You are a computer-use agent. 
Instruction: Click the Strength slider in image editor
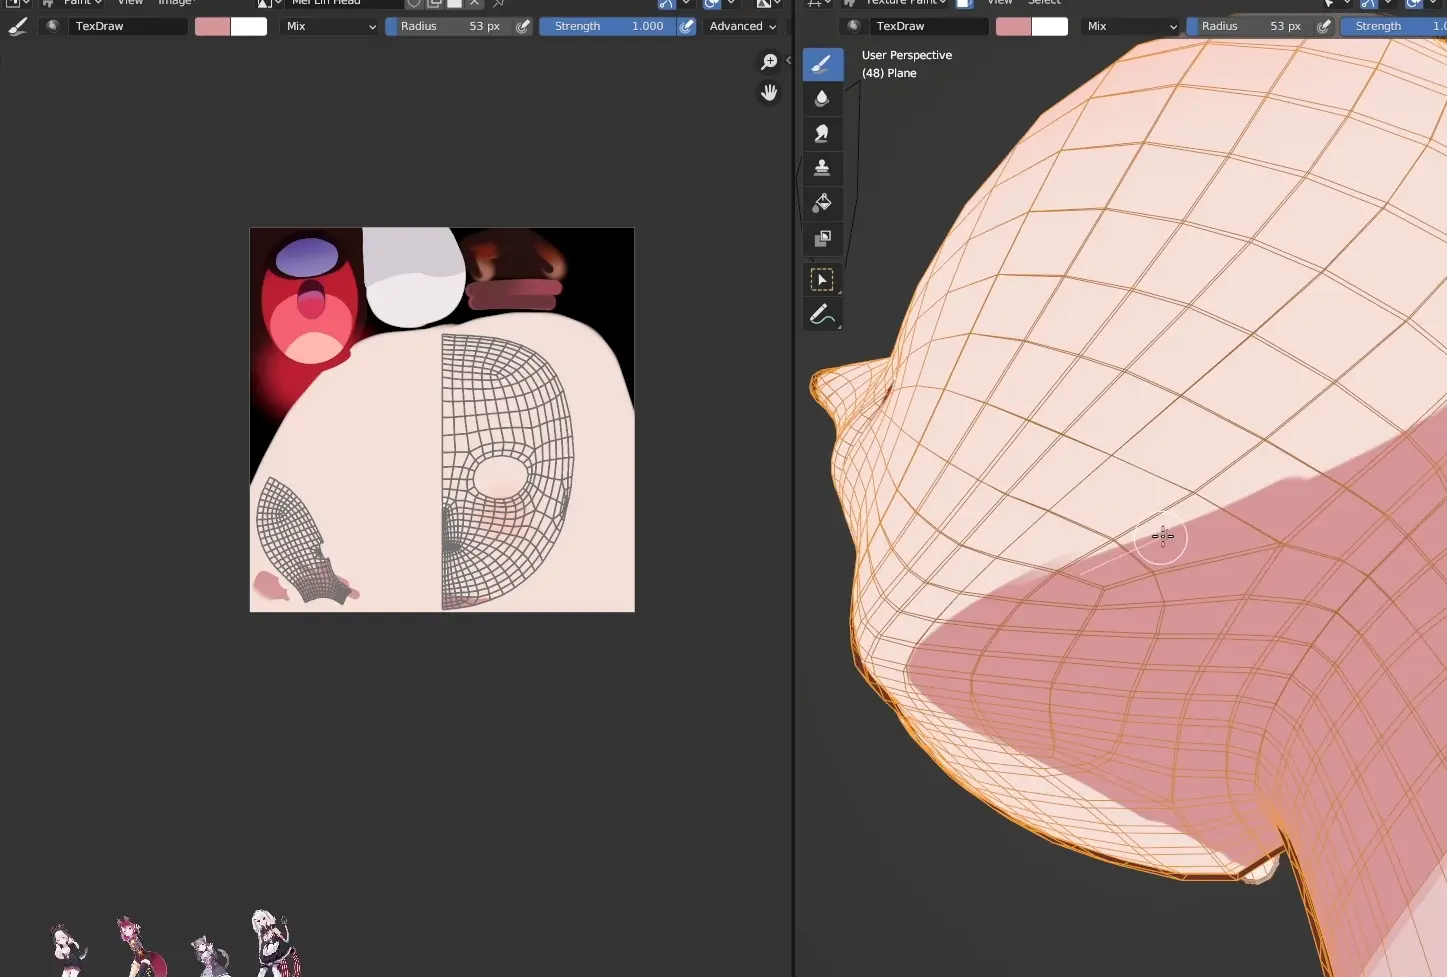pos(608,27)
